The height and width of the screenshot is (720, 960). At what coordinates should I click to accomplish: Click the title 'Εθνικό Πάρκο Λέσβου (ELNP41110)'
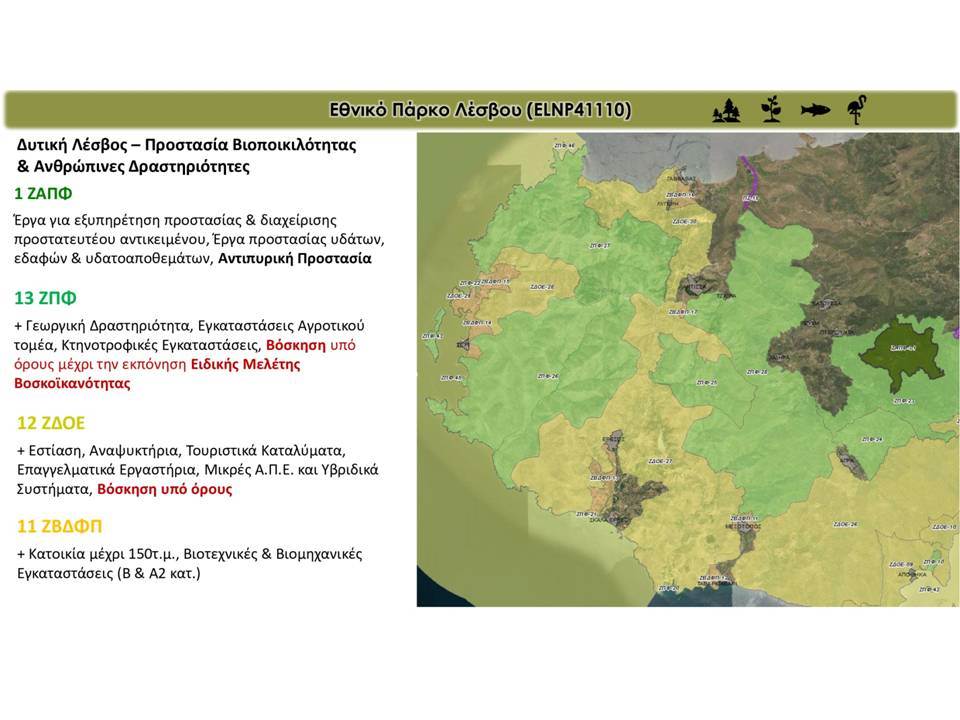tap(480, 110)
